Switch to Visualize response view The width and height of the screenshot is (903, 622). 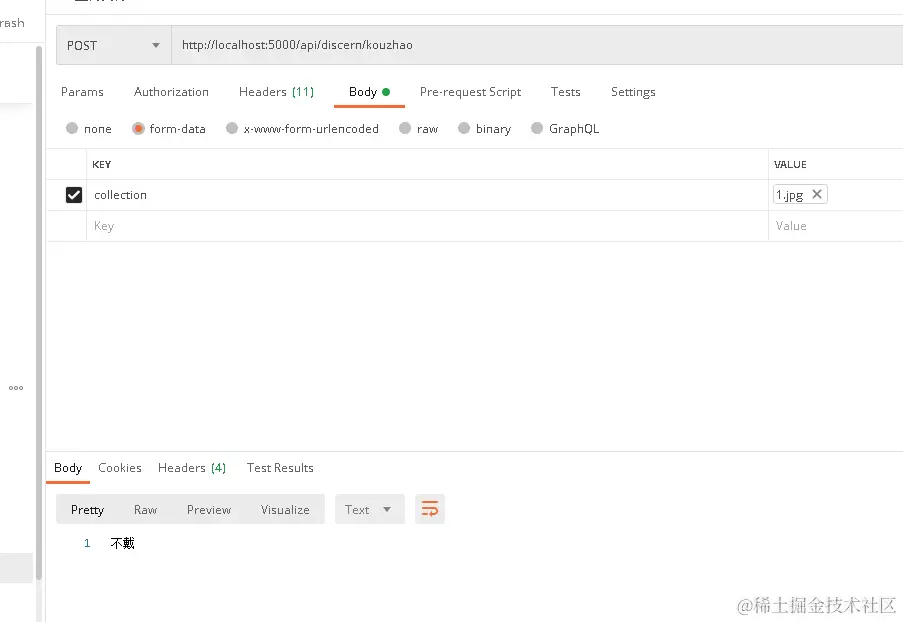[285, 510]
